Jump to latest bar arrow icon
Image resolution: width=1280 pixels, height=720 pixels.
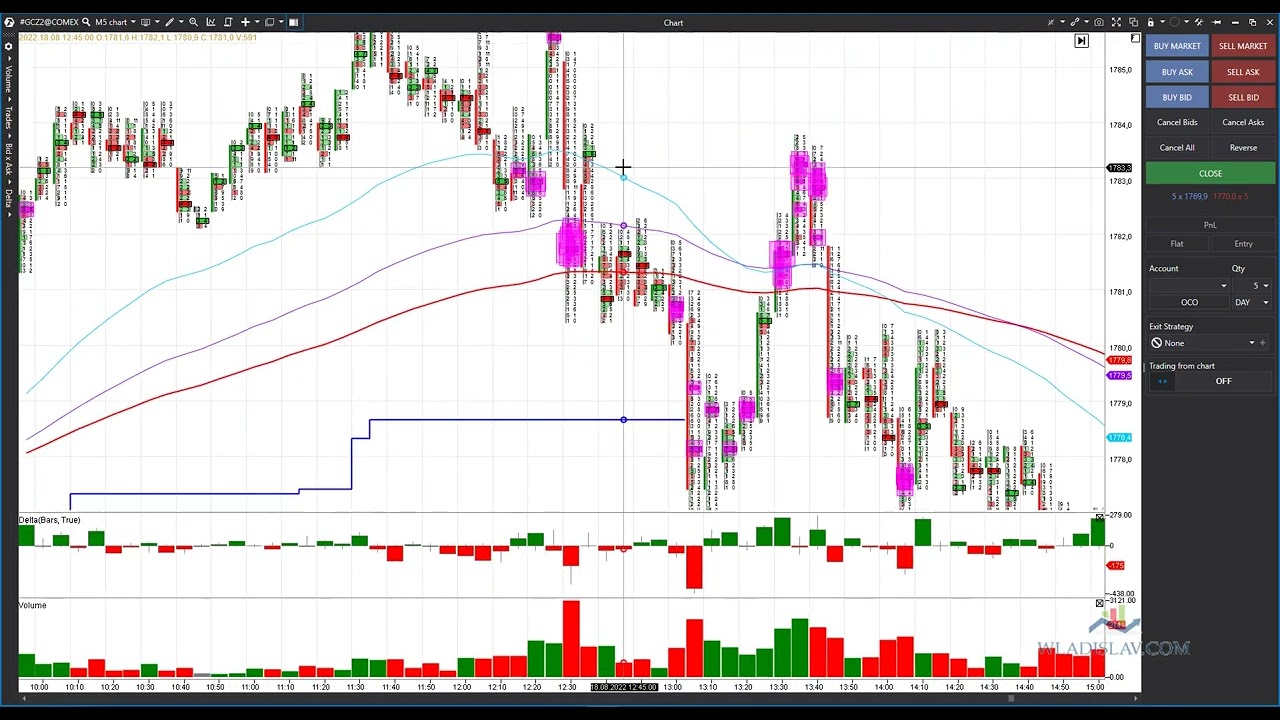(1081, 41)
